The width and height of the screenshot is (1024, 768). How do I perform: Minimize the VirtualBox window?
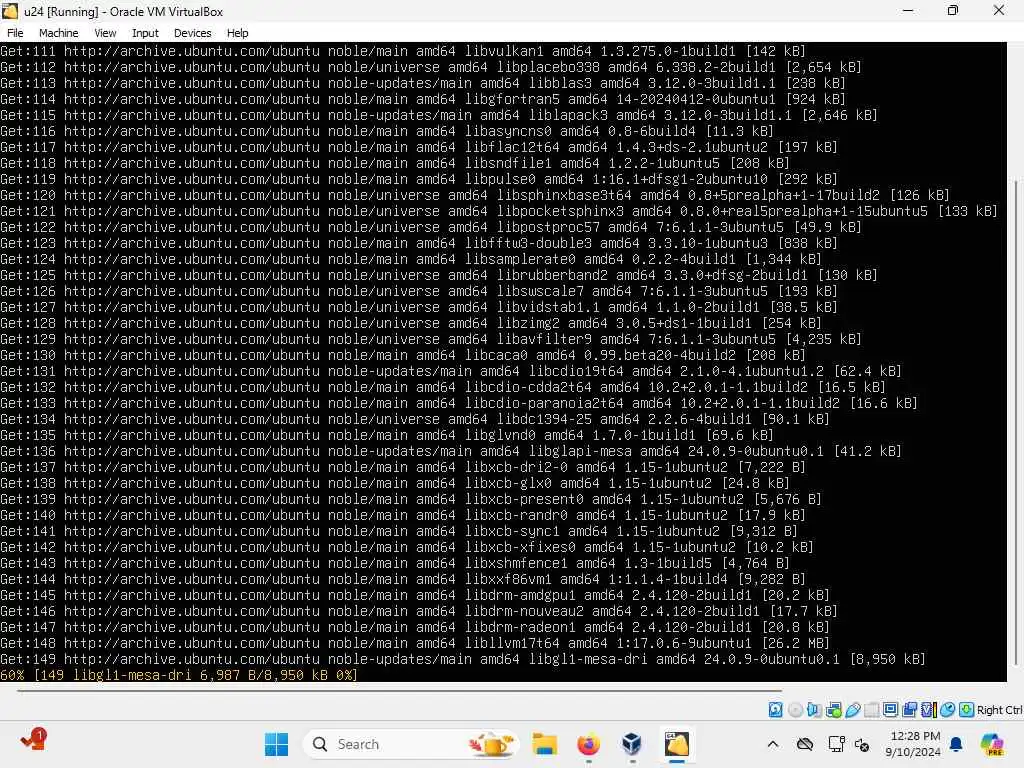pos(908,11)
